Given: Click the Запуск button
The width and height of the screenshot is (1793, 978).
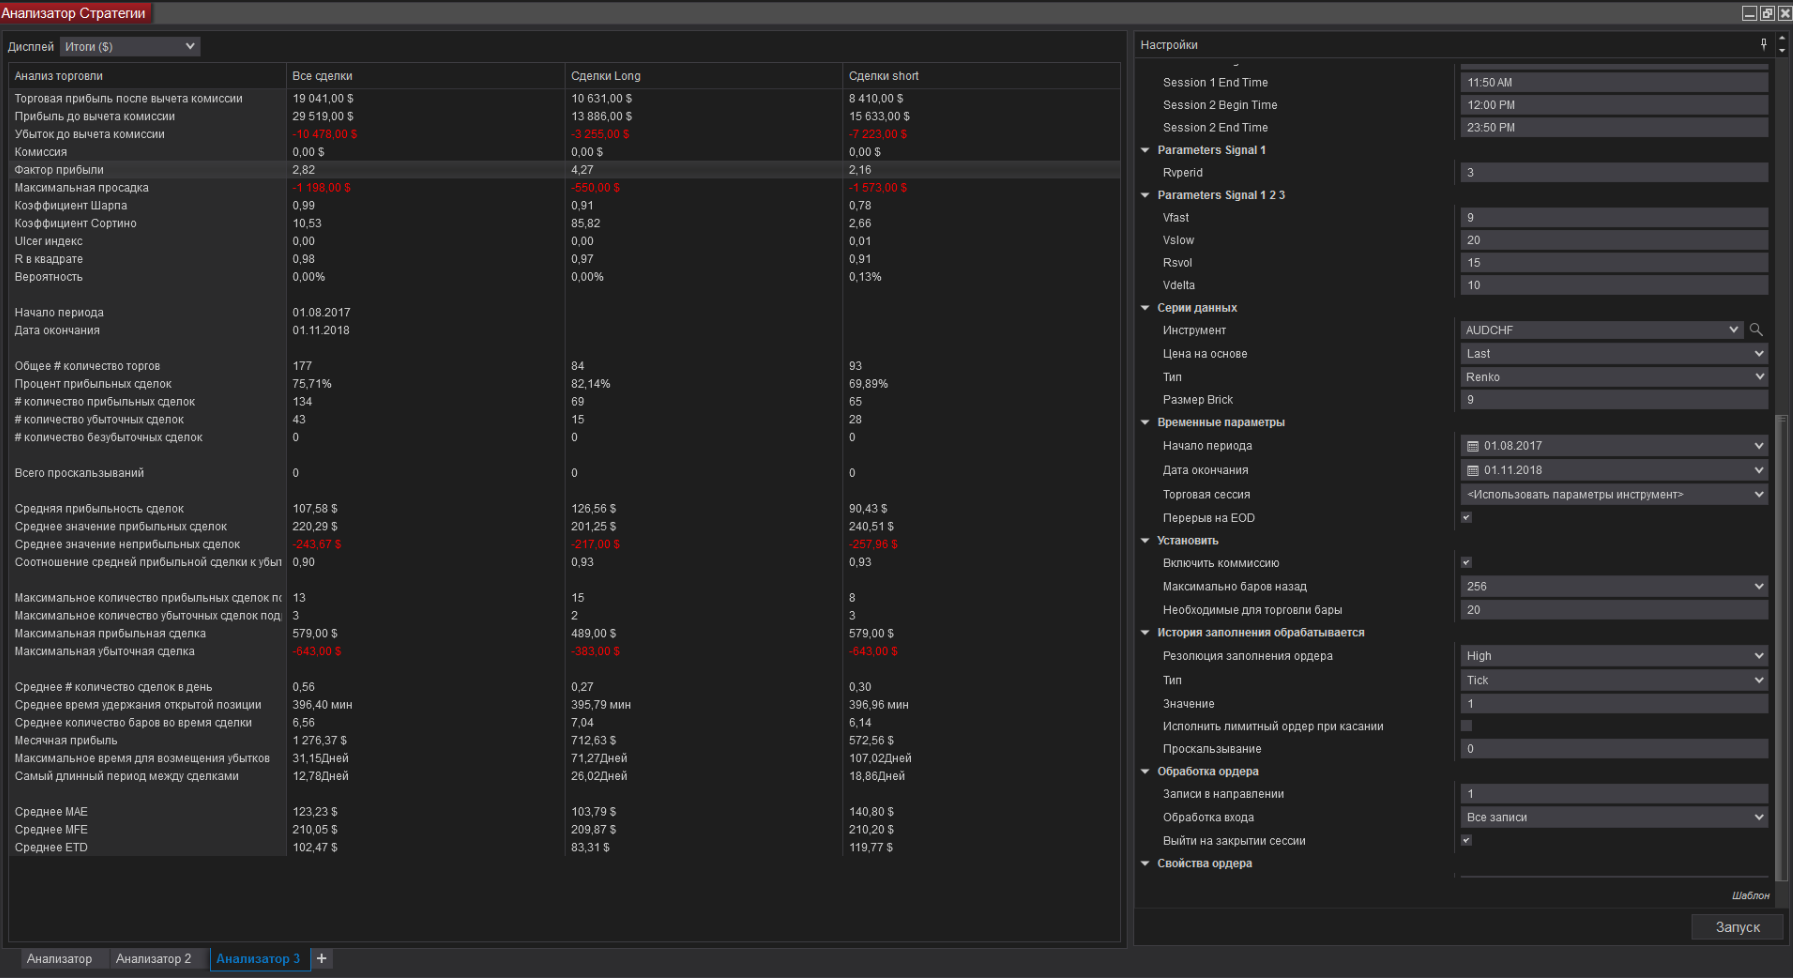Looking at the screenshot, I should [1737, 927].
